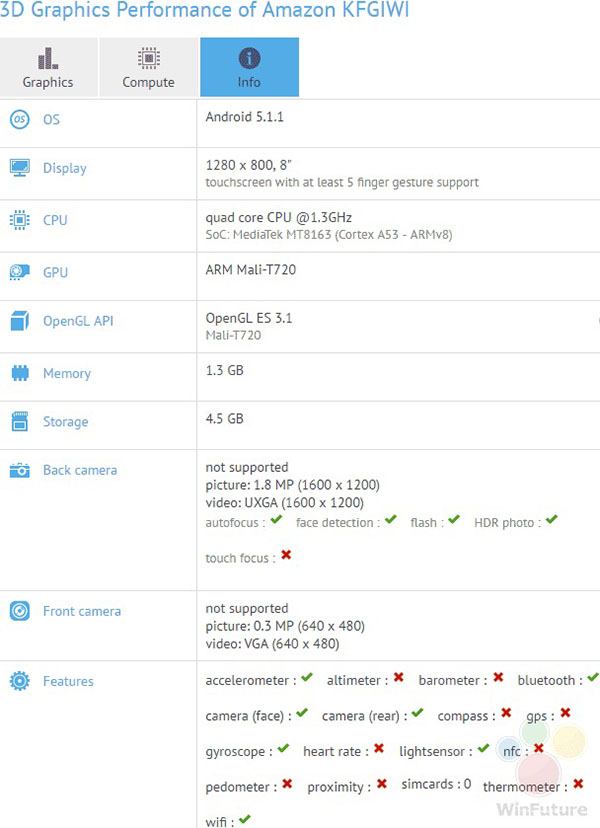The image size is (600, 828).
Task: Click the Features gear icon
Action: coord(20,681)
